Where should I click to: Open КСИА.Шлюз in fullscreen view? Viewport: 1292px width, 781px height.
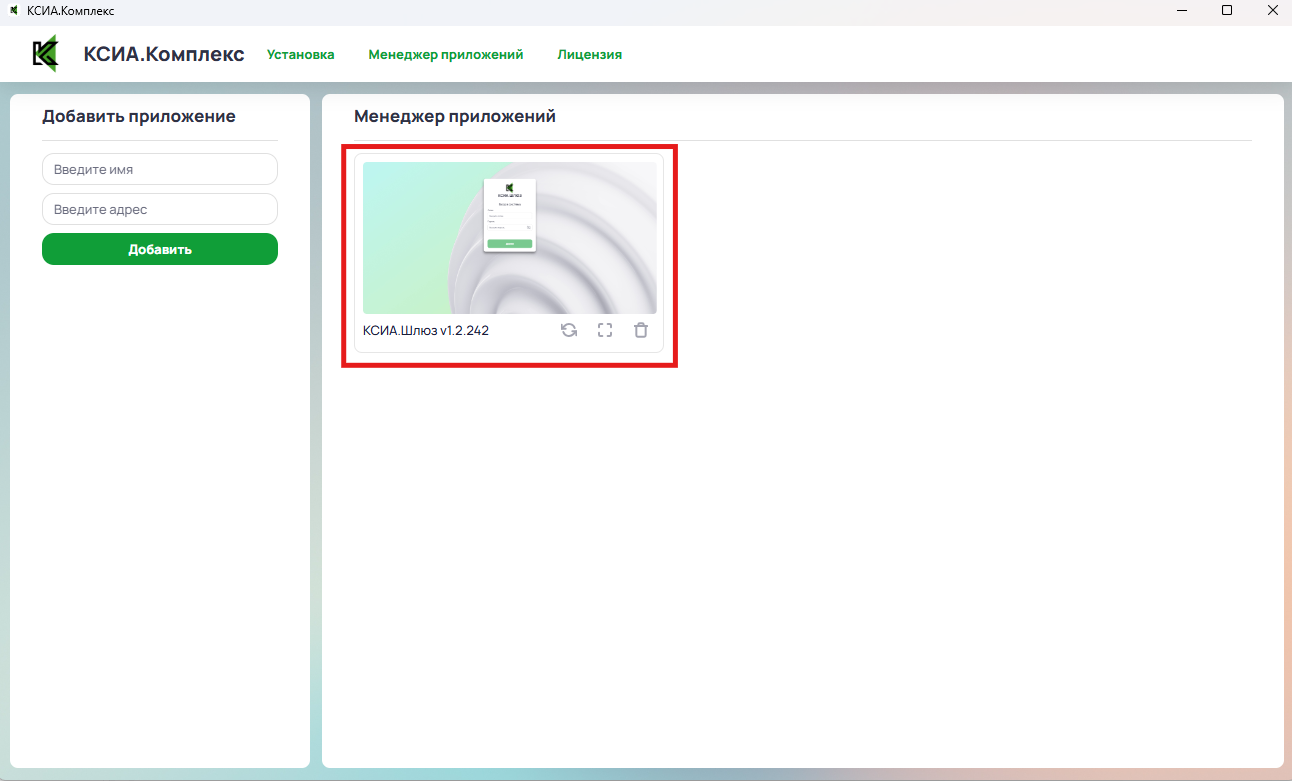605,330
